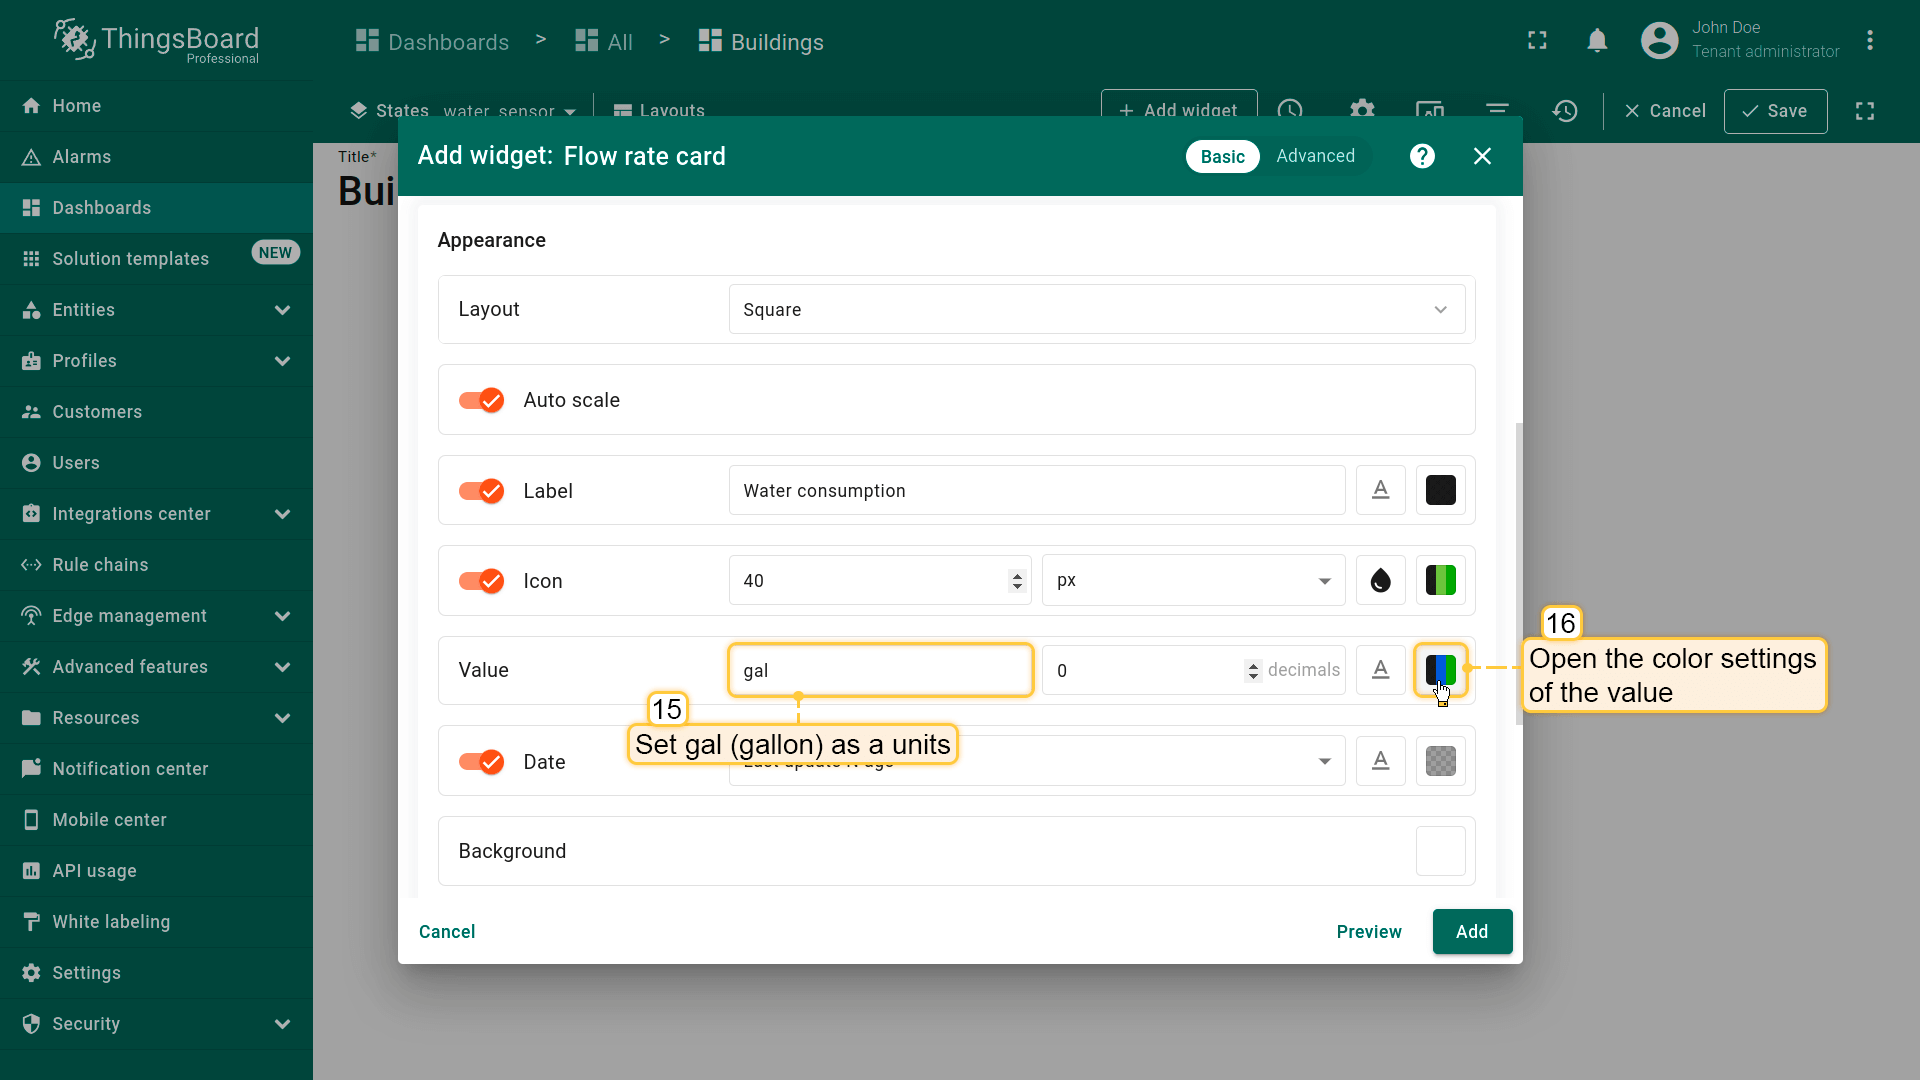The width and height of the screenshot is (1920, 1080).
Task: Open Date font settings icon
Action: [x=1380, y=761]
